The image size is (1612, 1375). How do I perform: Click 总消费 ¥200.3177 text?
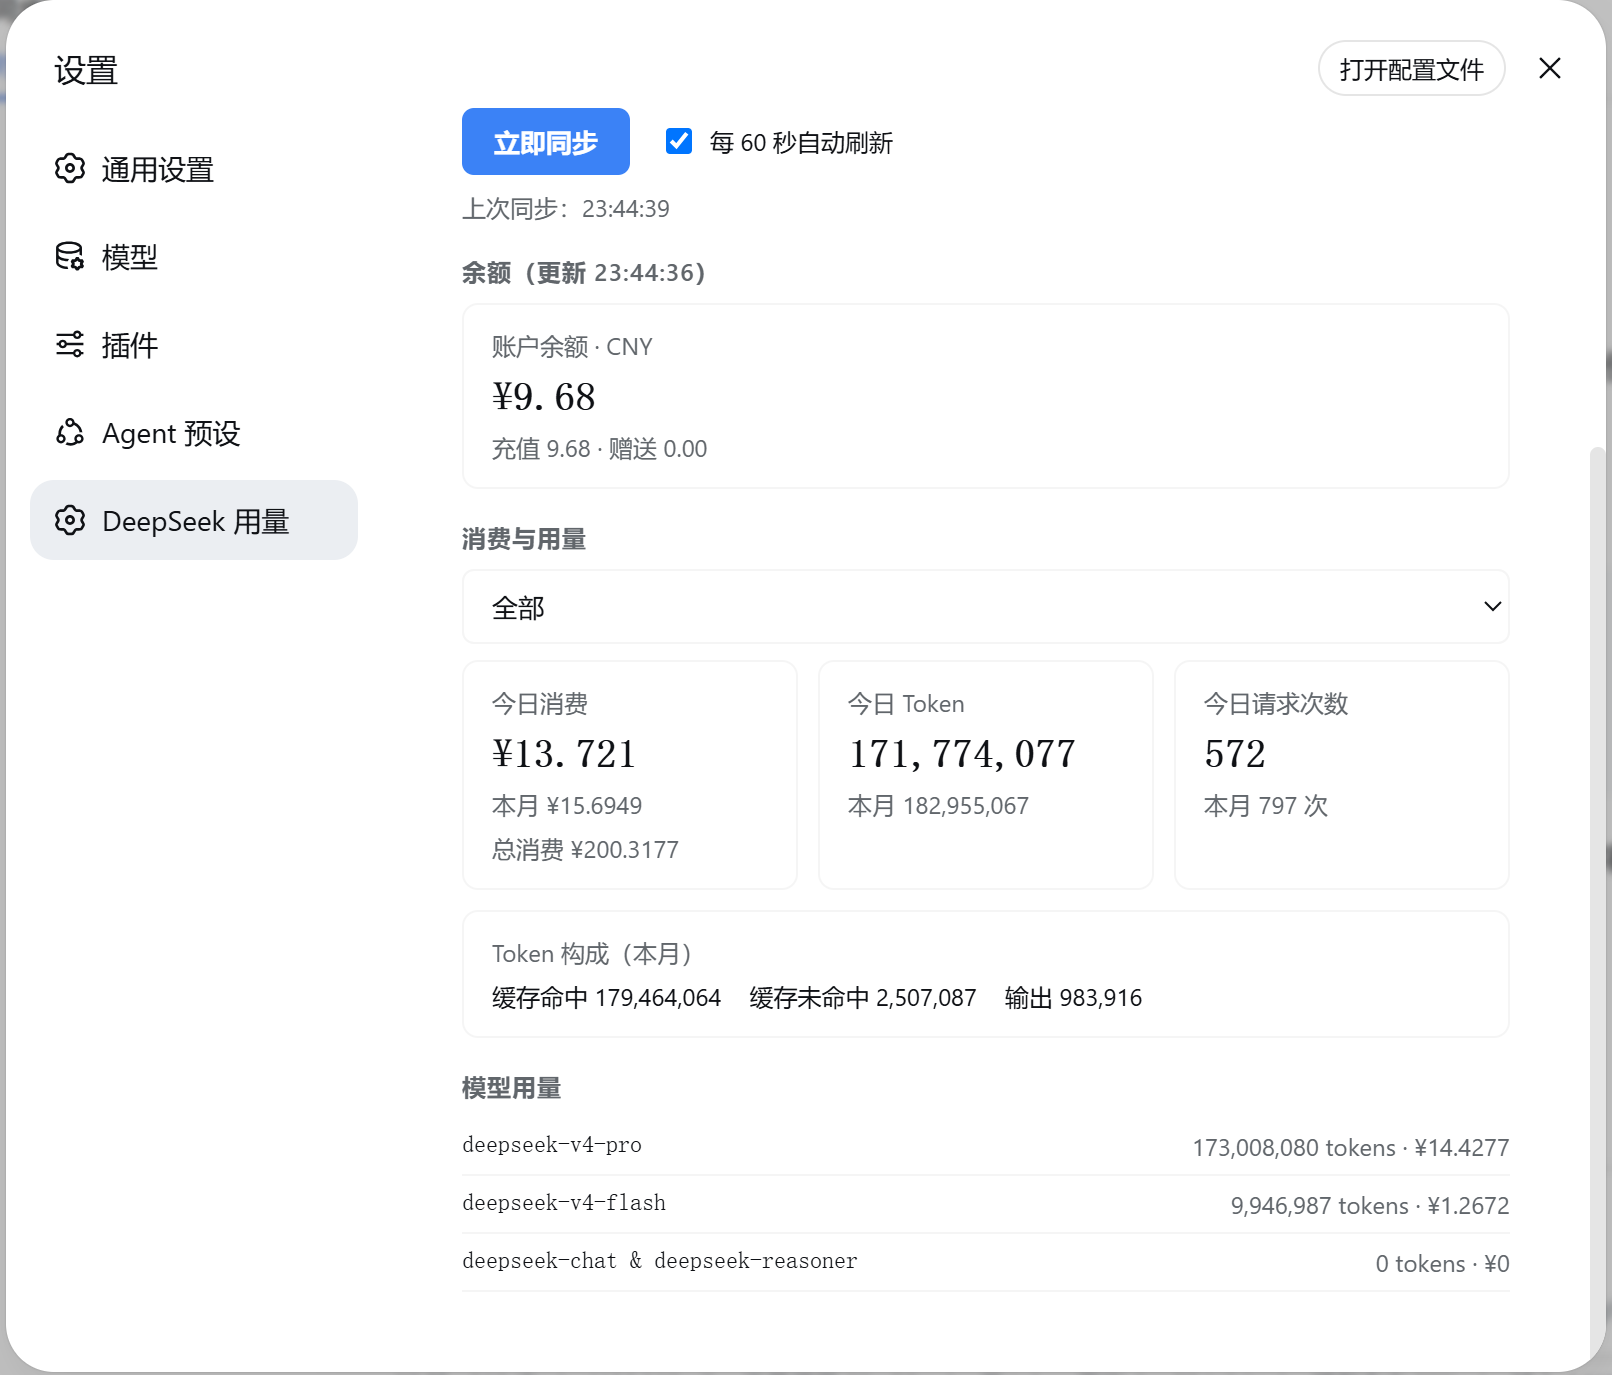[585, 850]
